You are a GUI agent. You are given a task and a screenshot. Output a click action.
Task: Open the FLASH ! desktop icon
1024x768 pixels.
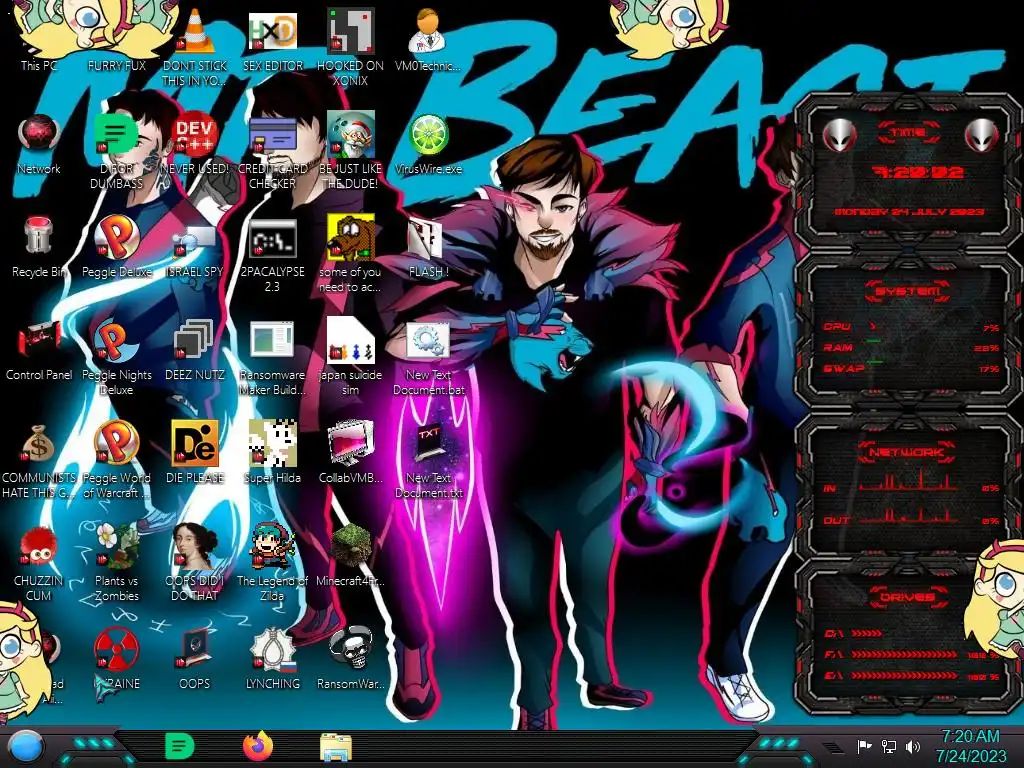click(425, 238)
